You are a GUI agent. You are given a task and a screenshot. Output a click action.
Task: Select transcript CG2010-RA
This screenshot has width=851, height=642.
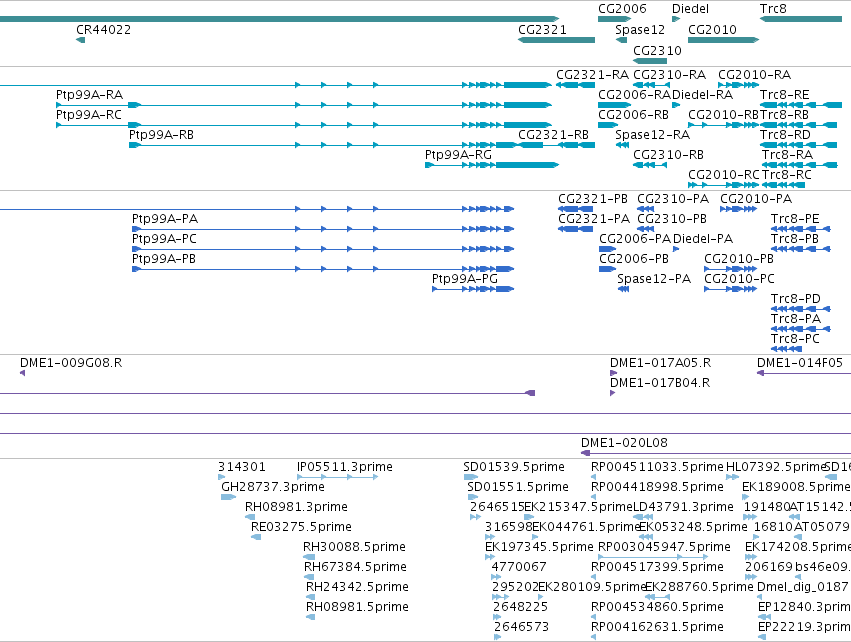[754, 75]
